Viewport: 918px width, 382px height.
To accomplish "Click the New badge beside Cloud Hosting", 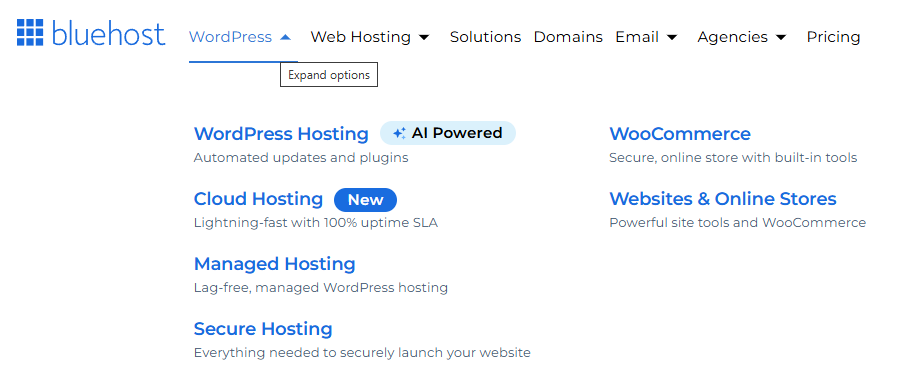I will [x=365, y=200].
